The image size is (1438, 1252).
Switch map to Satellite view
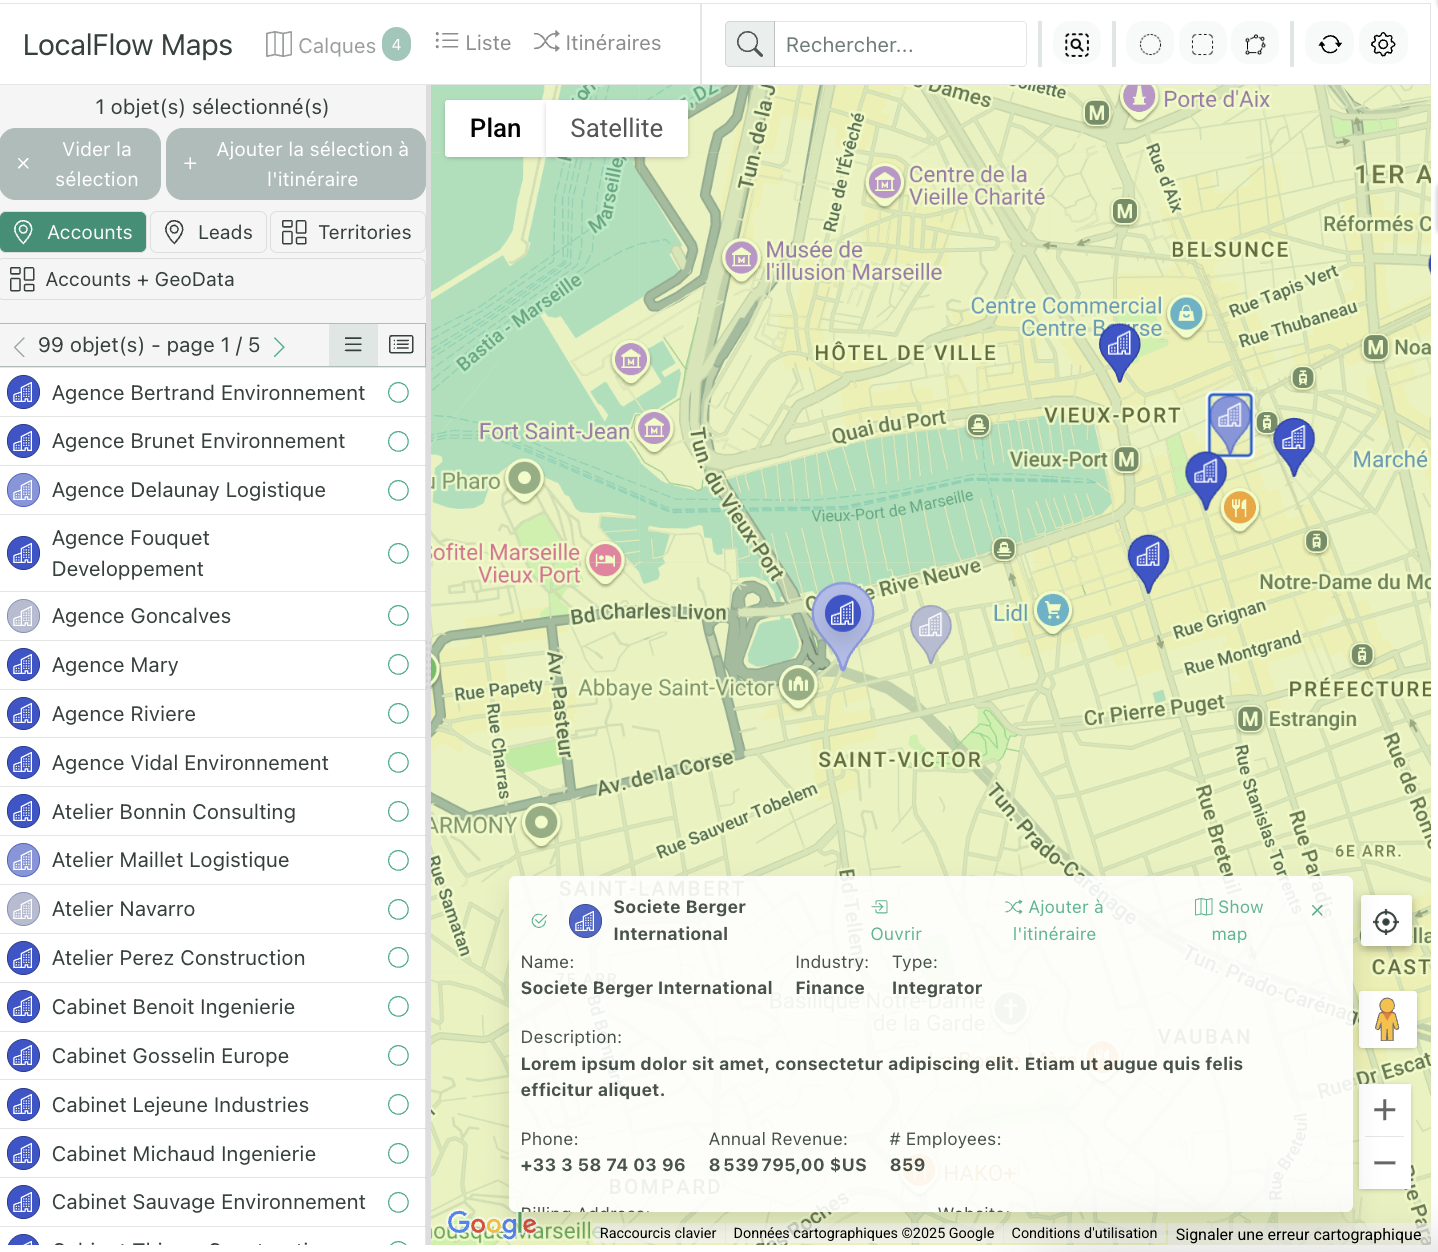point(616,128)
